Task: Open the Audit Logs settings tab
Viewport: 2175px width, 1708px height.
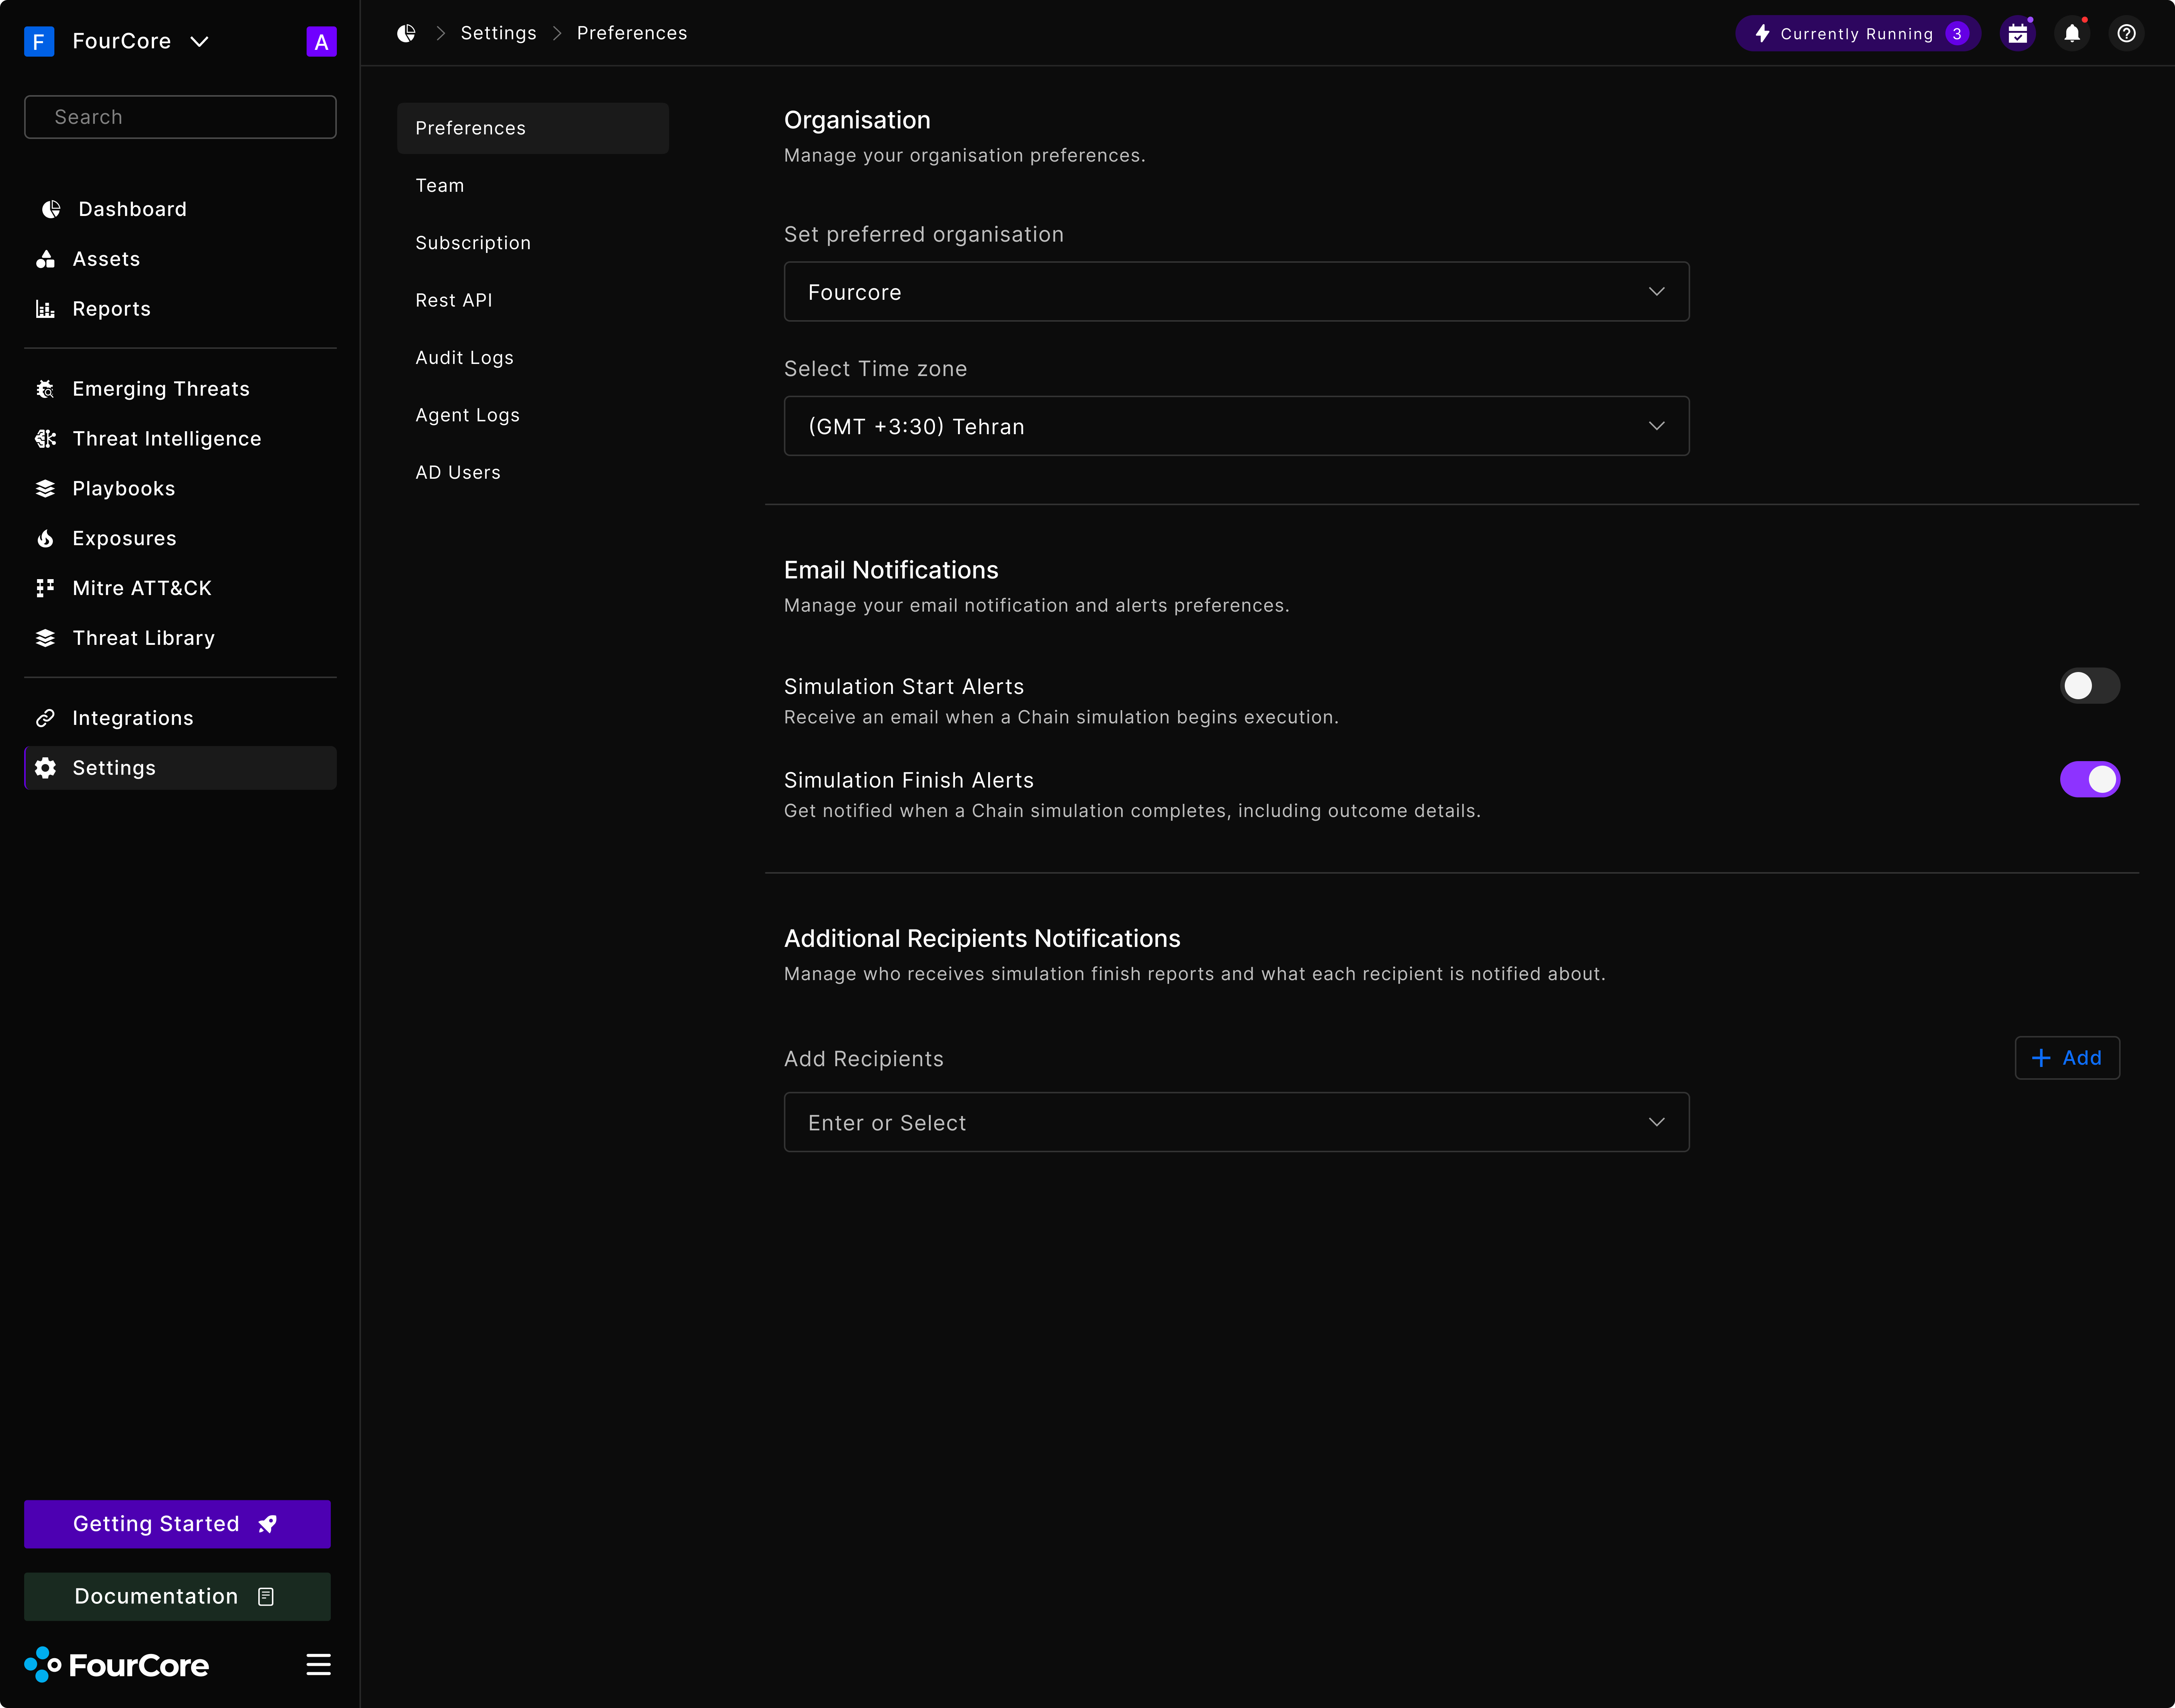Action: coord(533,357)
